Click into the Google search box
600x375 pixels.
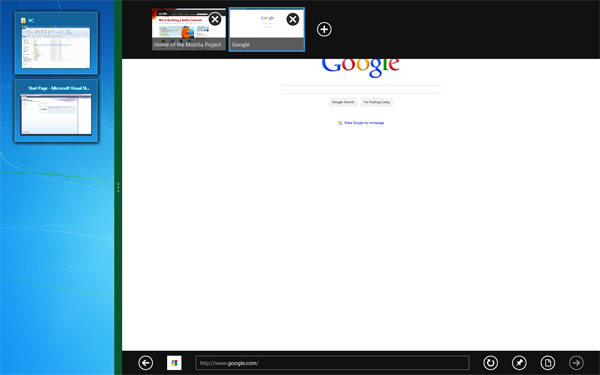(x=361, y=89)
